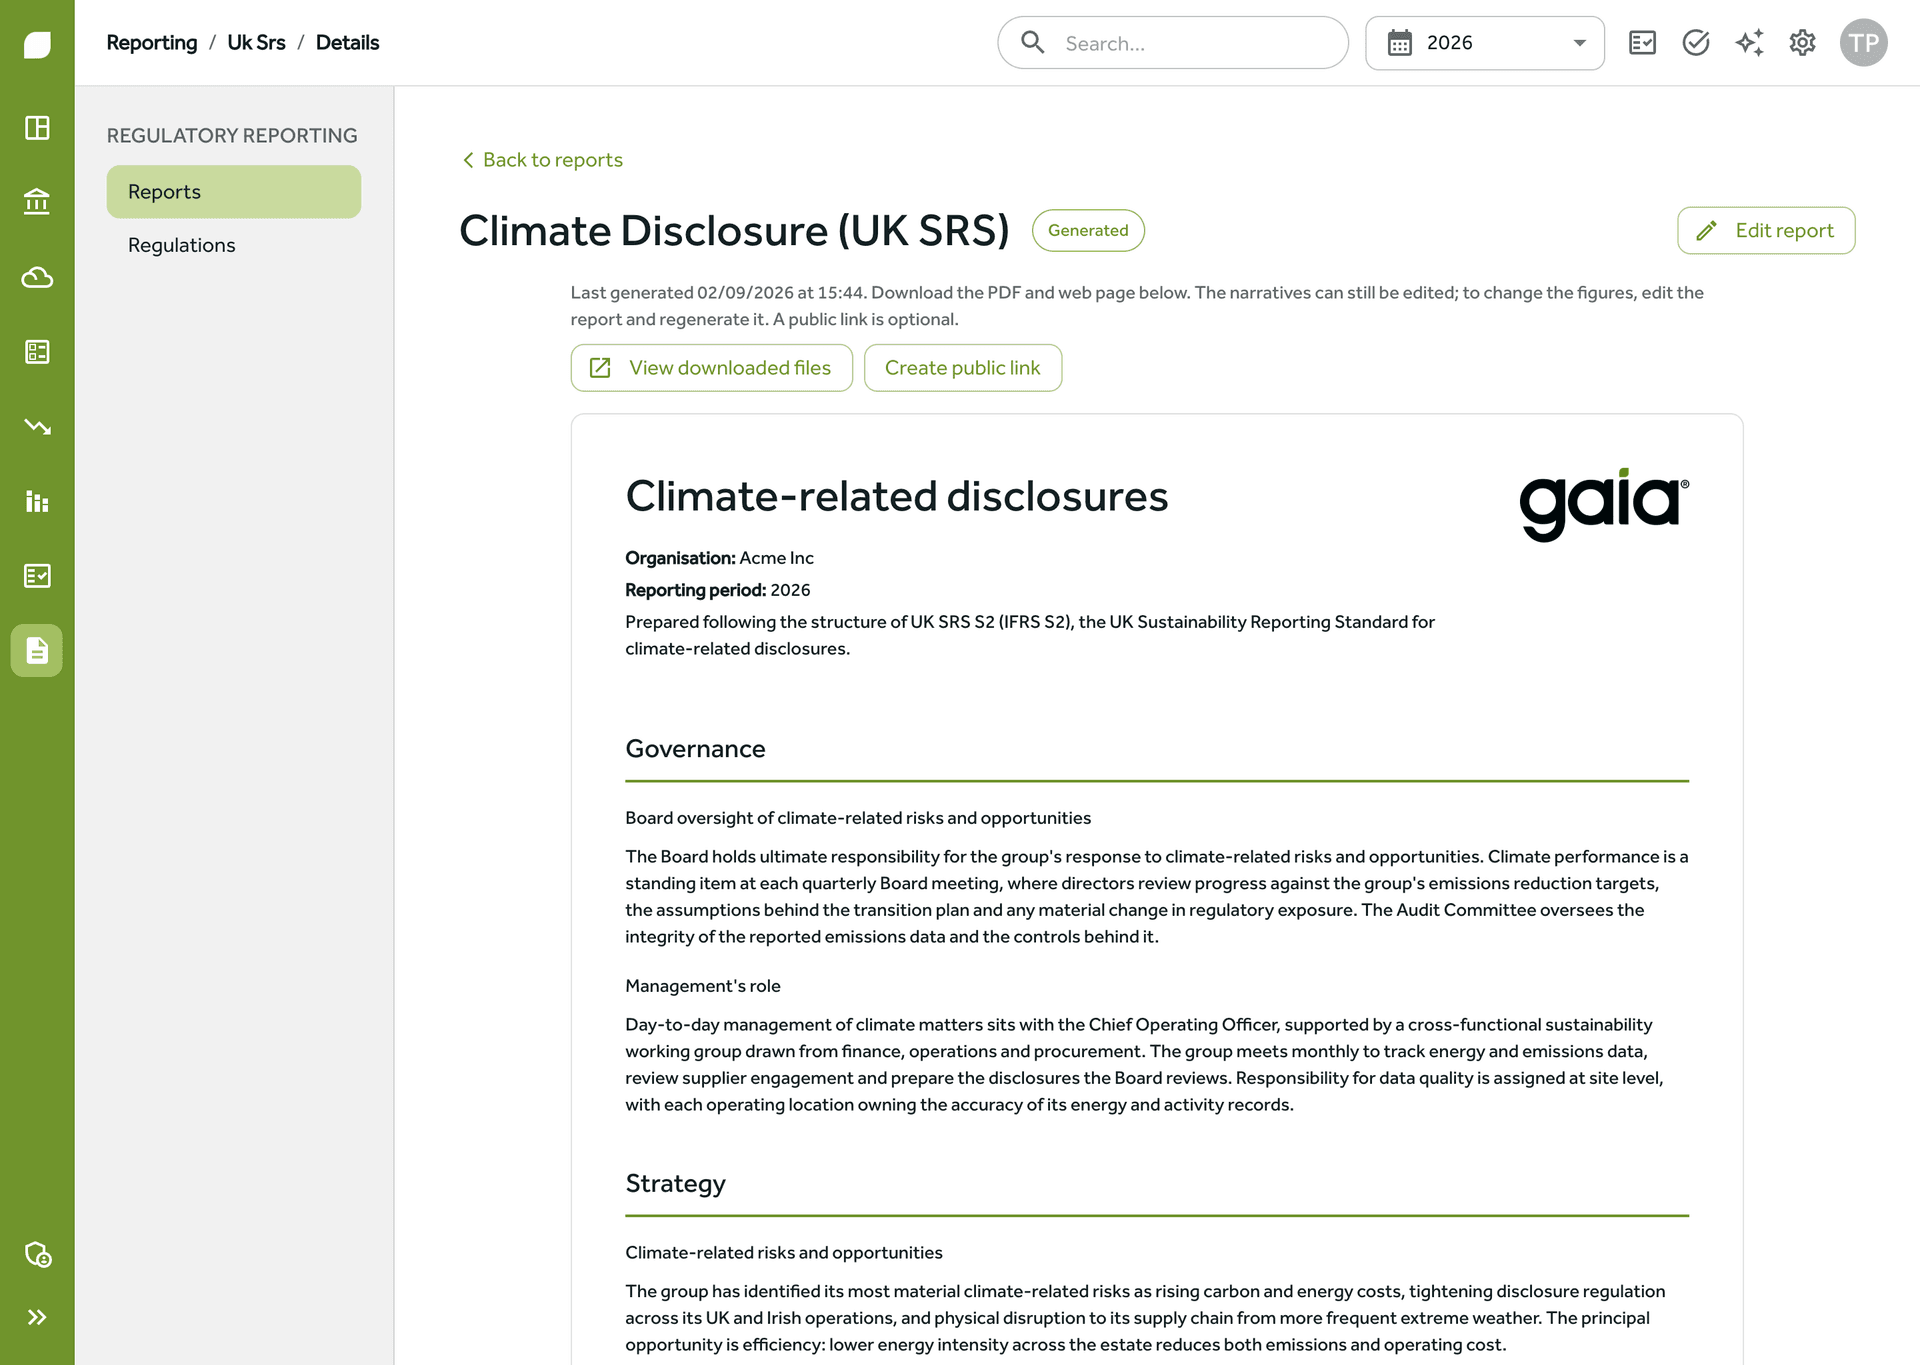The image size is (1920, 1365).
Task: Open the form list icon in sidebar
Action: (37, 352)
